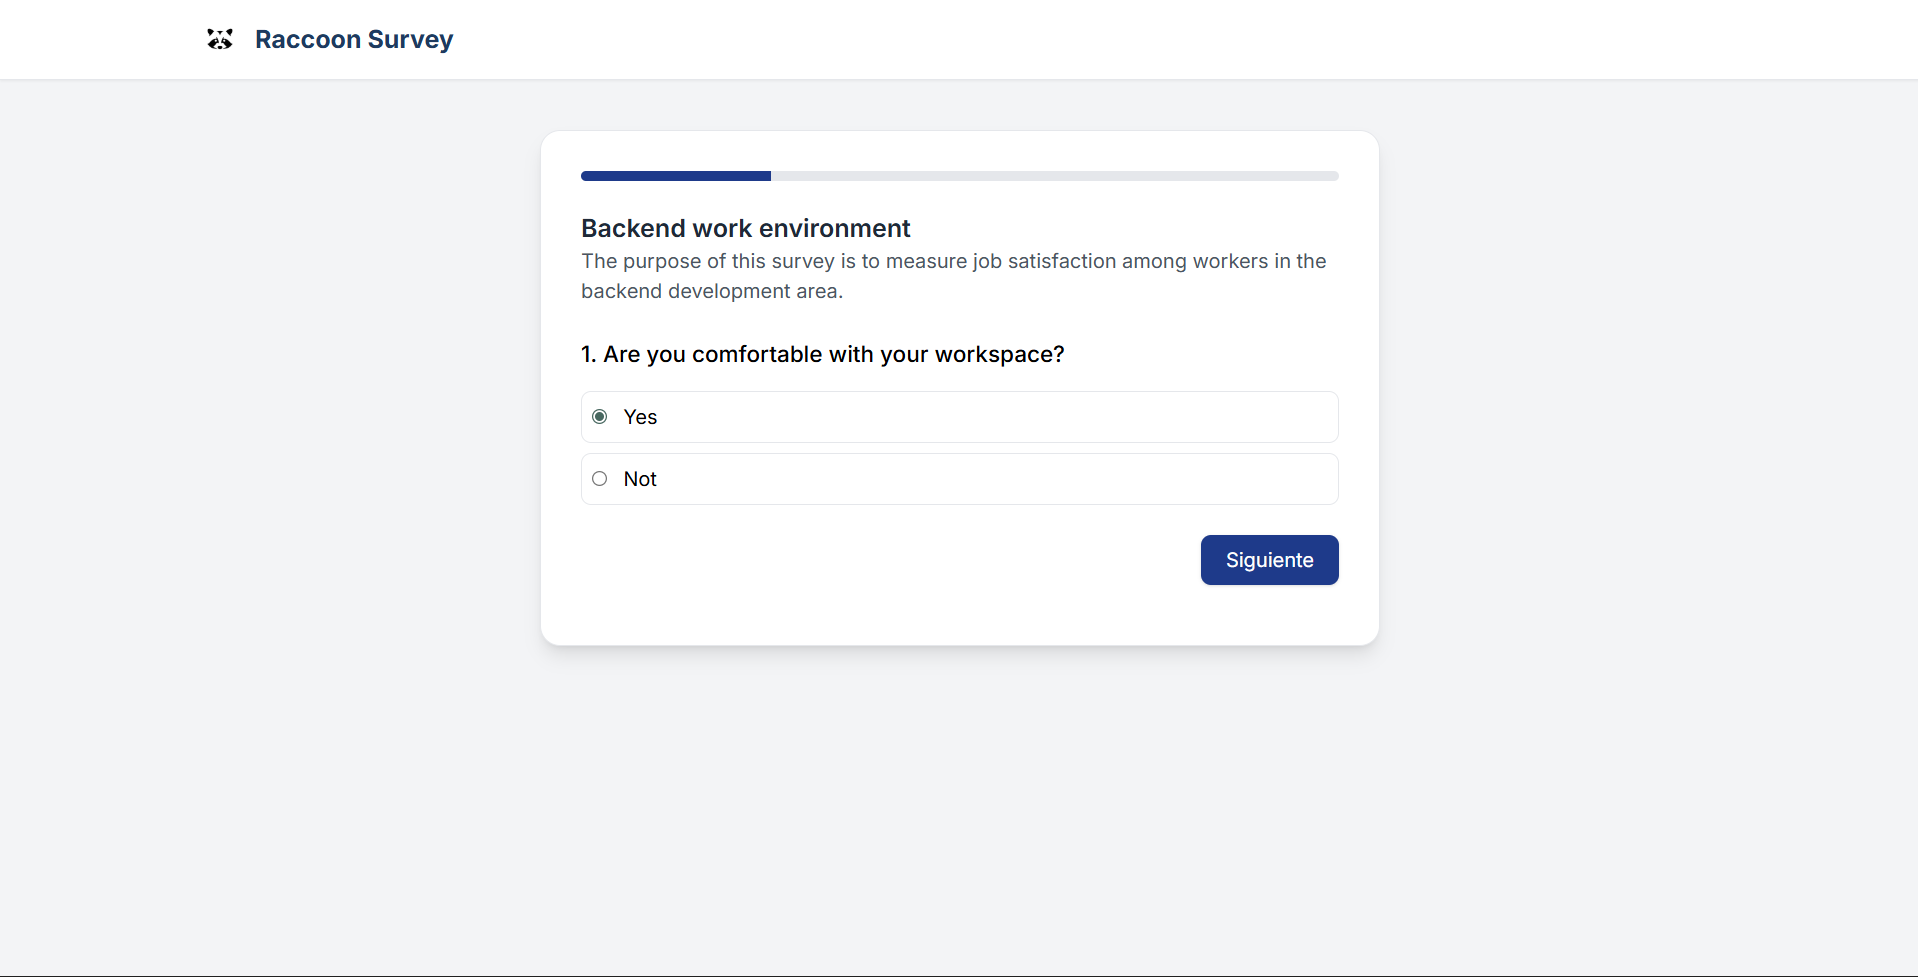Click the workspace comfort question text
Screen dimensions: 1918x977
[x=822, y=354]
